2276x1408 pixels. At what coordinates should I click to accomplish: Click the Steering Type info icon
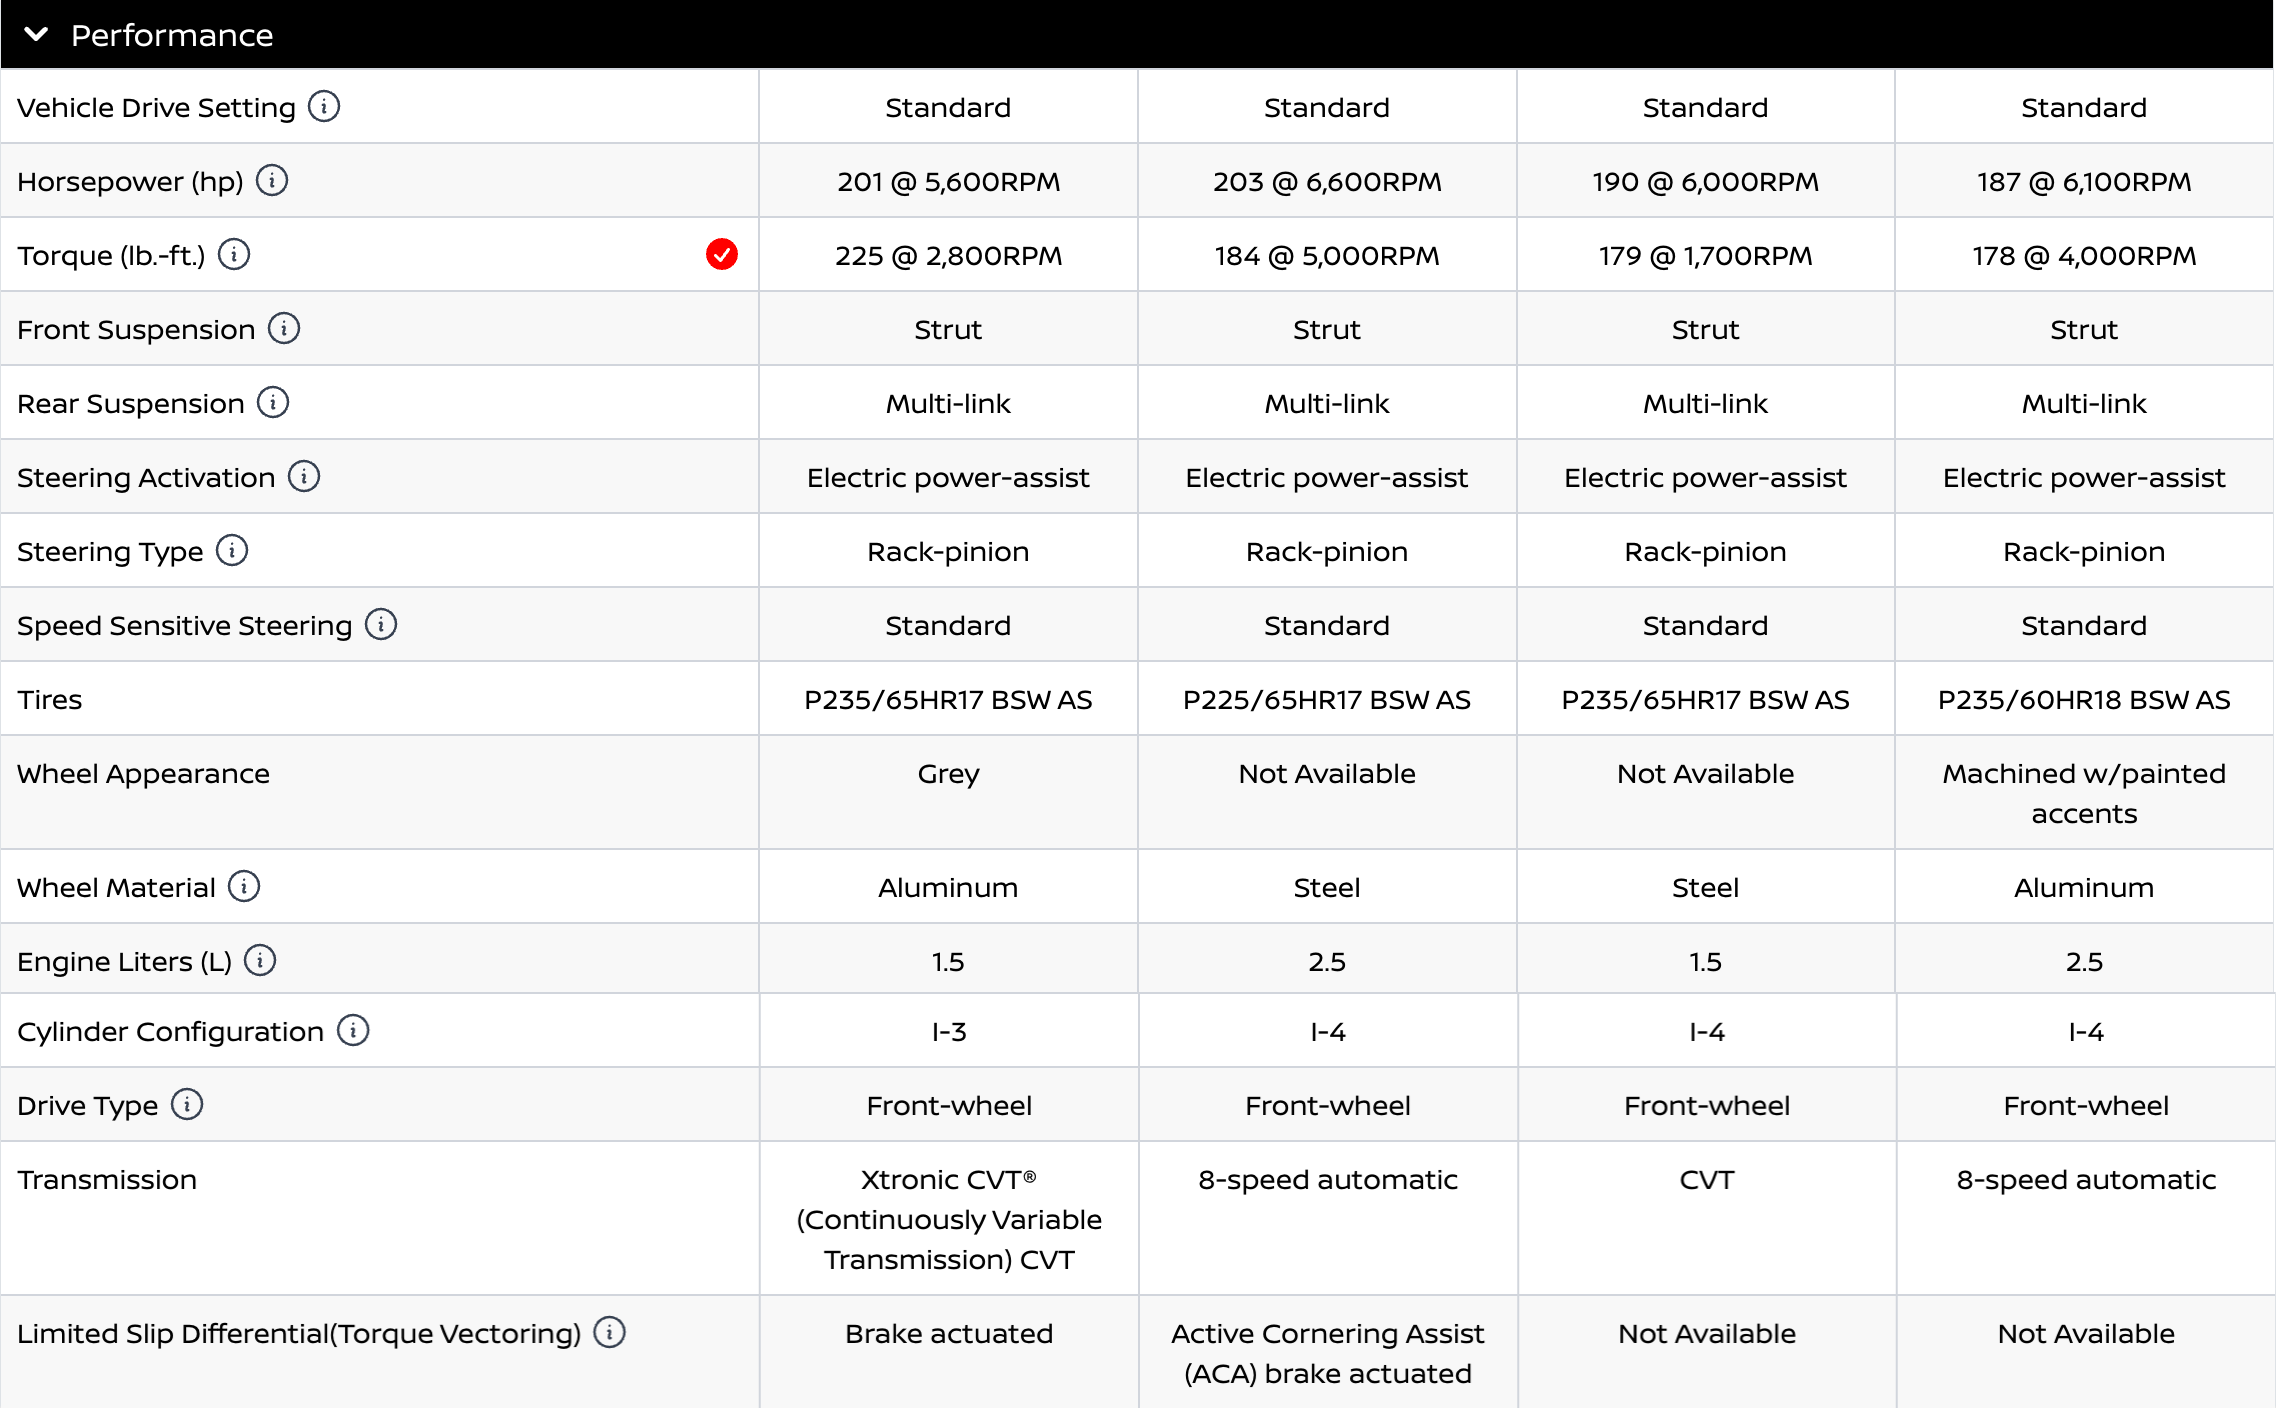point(232,550)
